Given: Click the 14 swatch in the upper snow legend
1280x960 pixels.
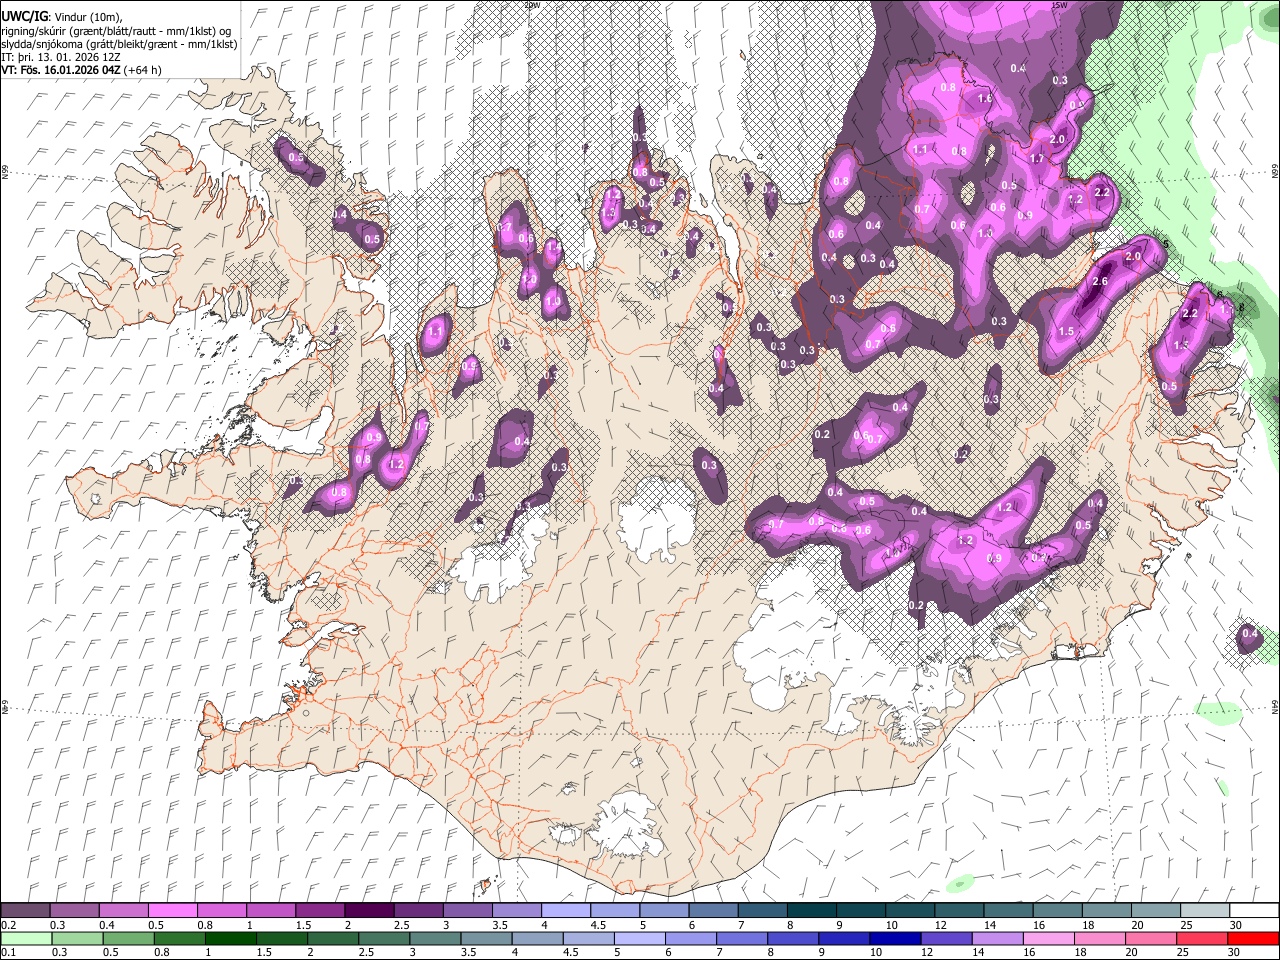Looking at the screenshot, I should pos(1007,911).
